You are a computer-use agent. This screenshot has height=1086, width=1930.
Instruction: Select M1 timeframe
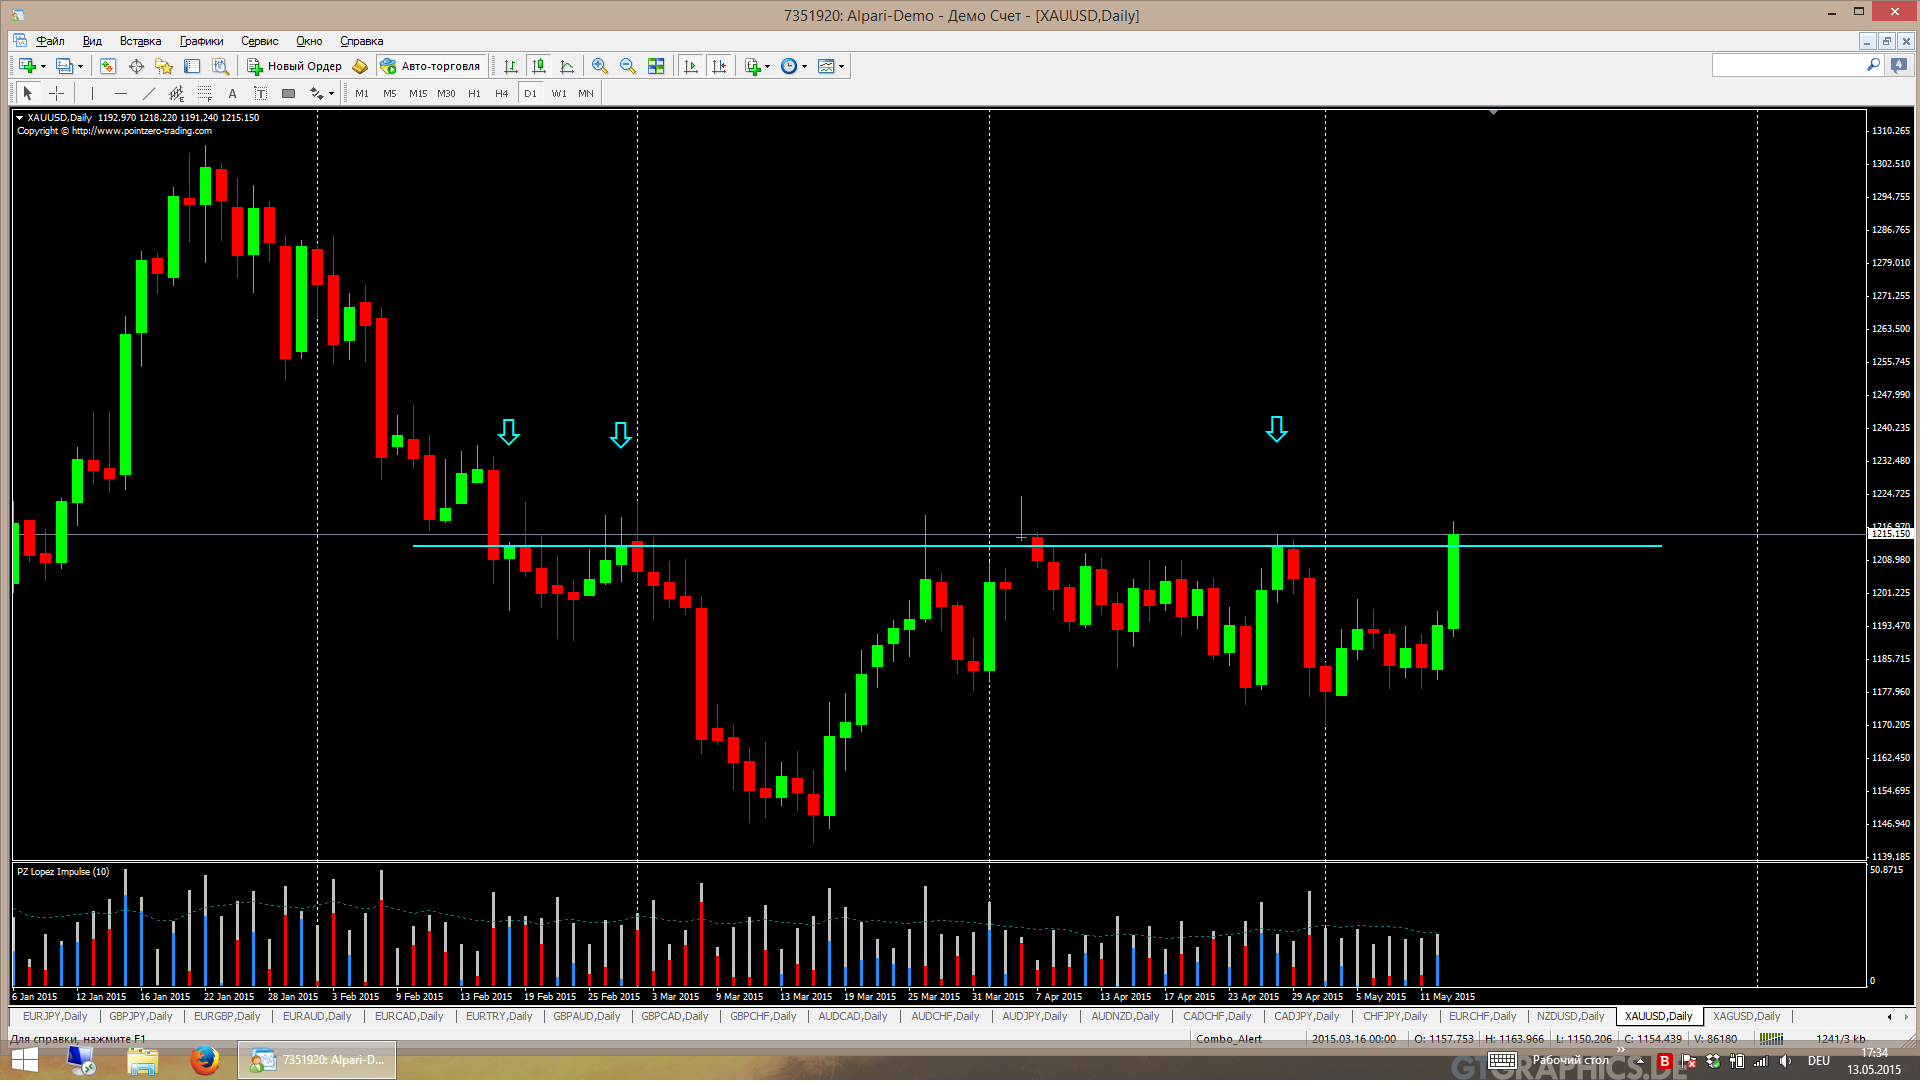pos(362,94)
